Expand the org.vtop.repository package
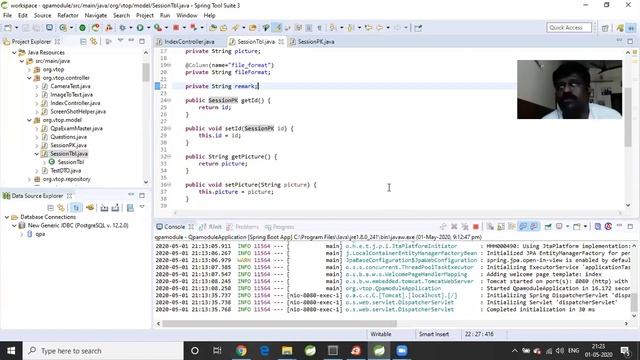640x360 pixels. pos(29,180)
